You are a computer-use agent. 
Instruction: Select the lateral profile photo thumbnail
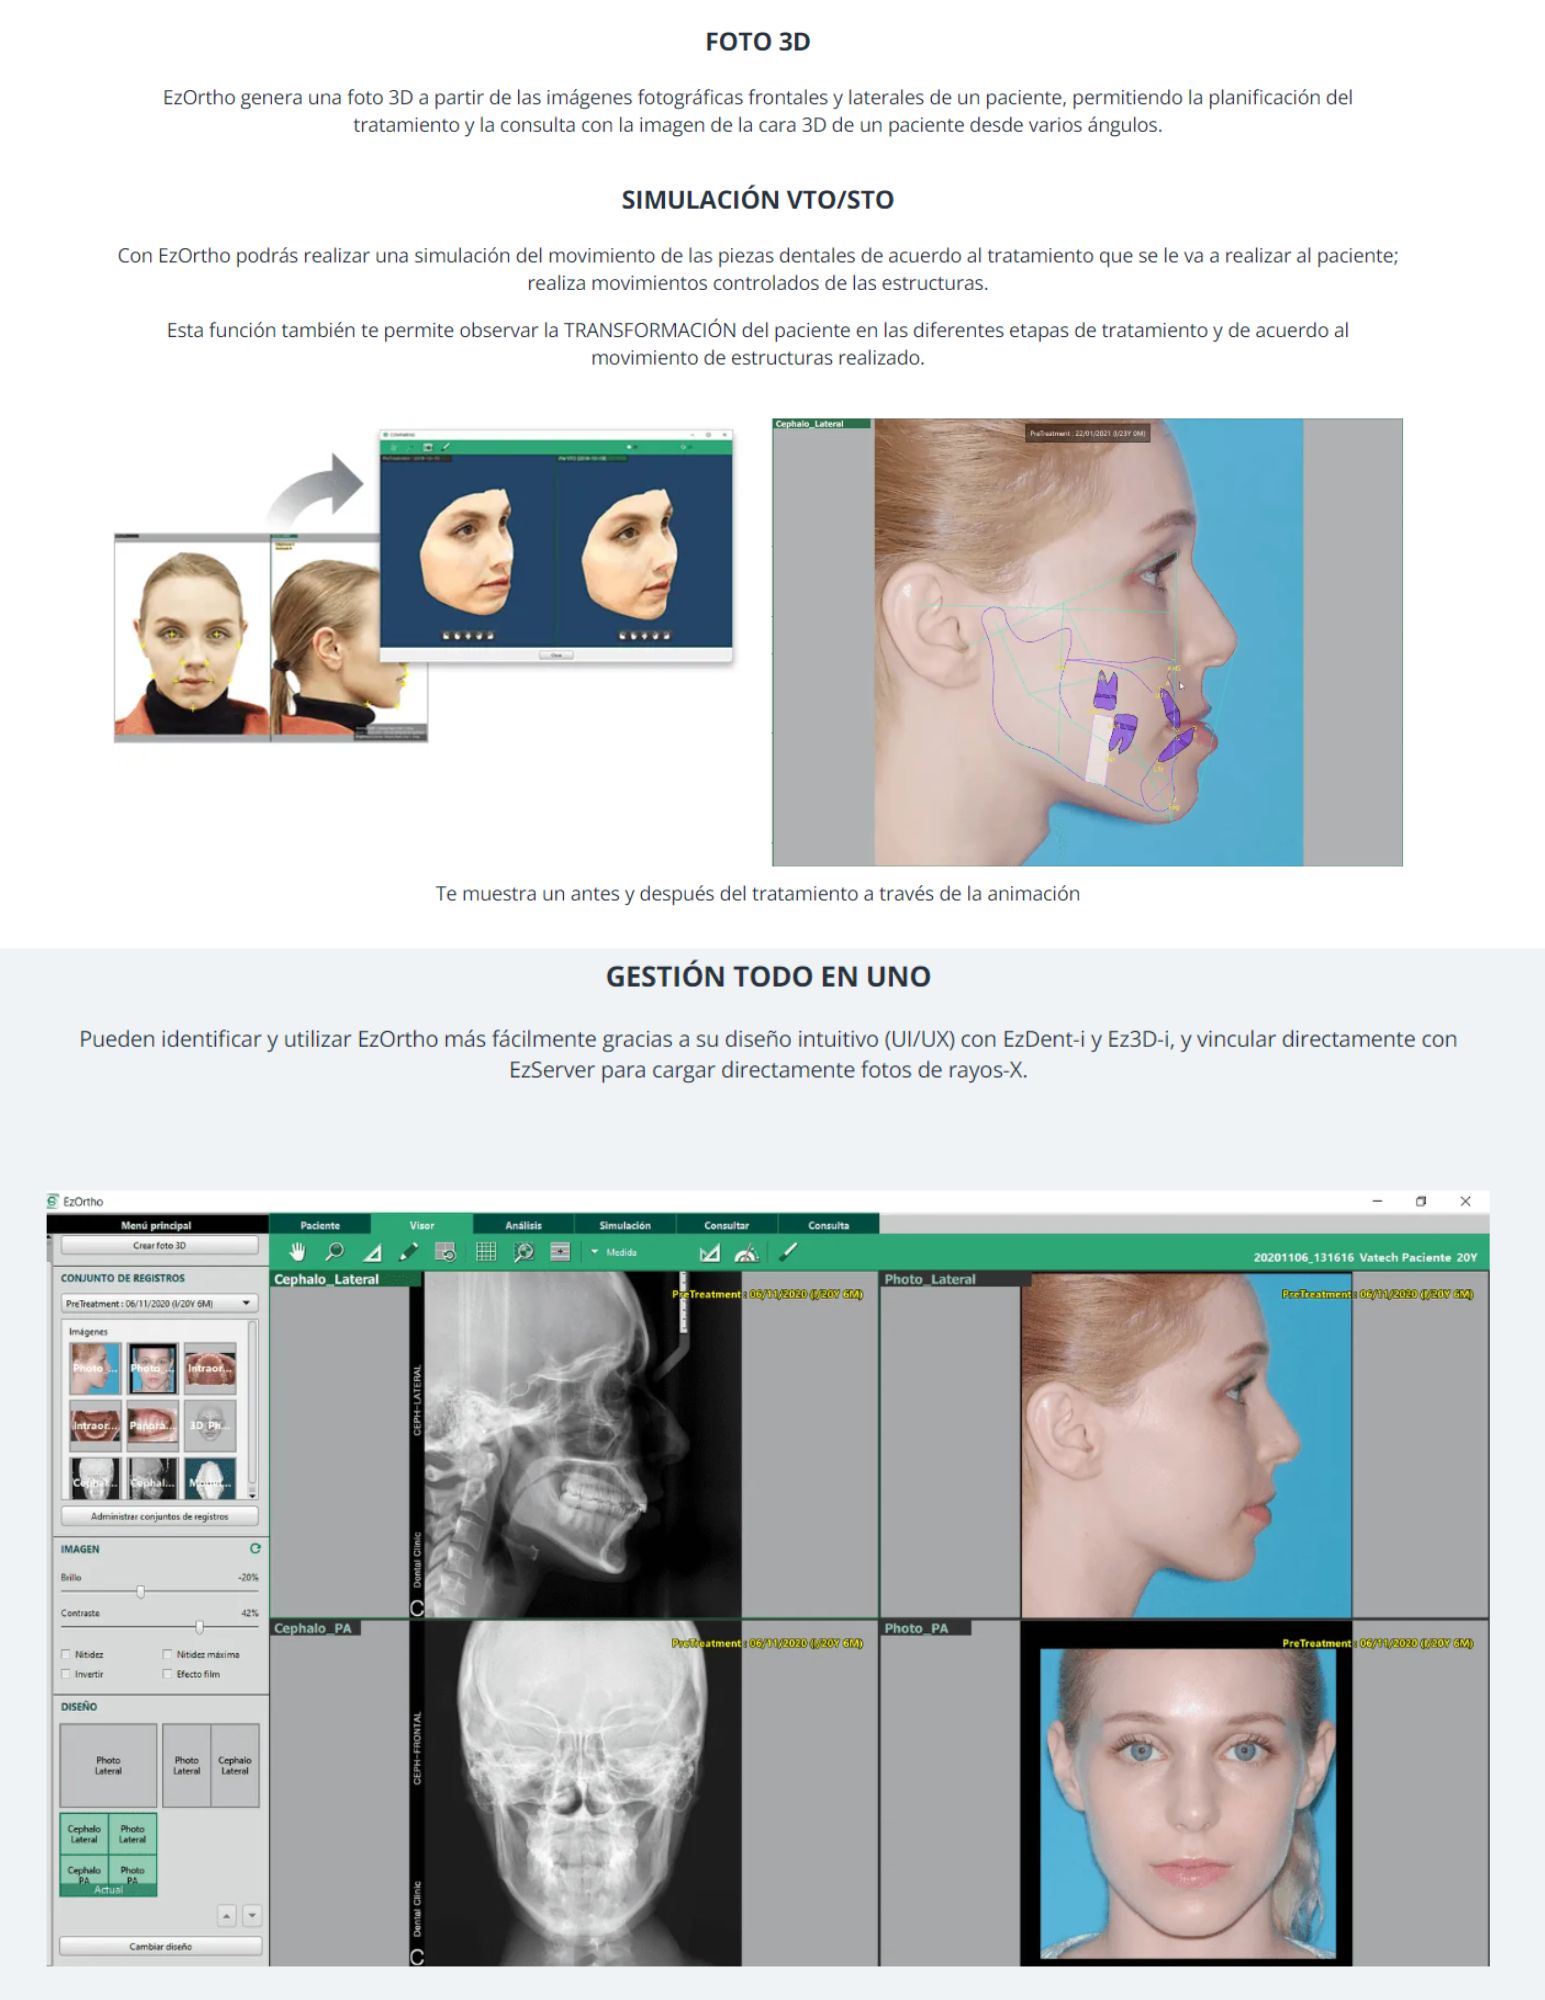95,1368
